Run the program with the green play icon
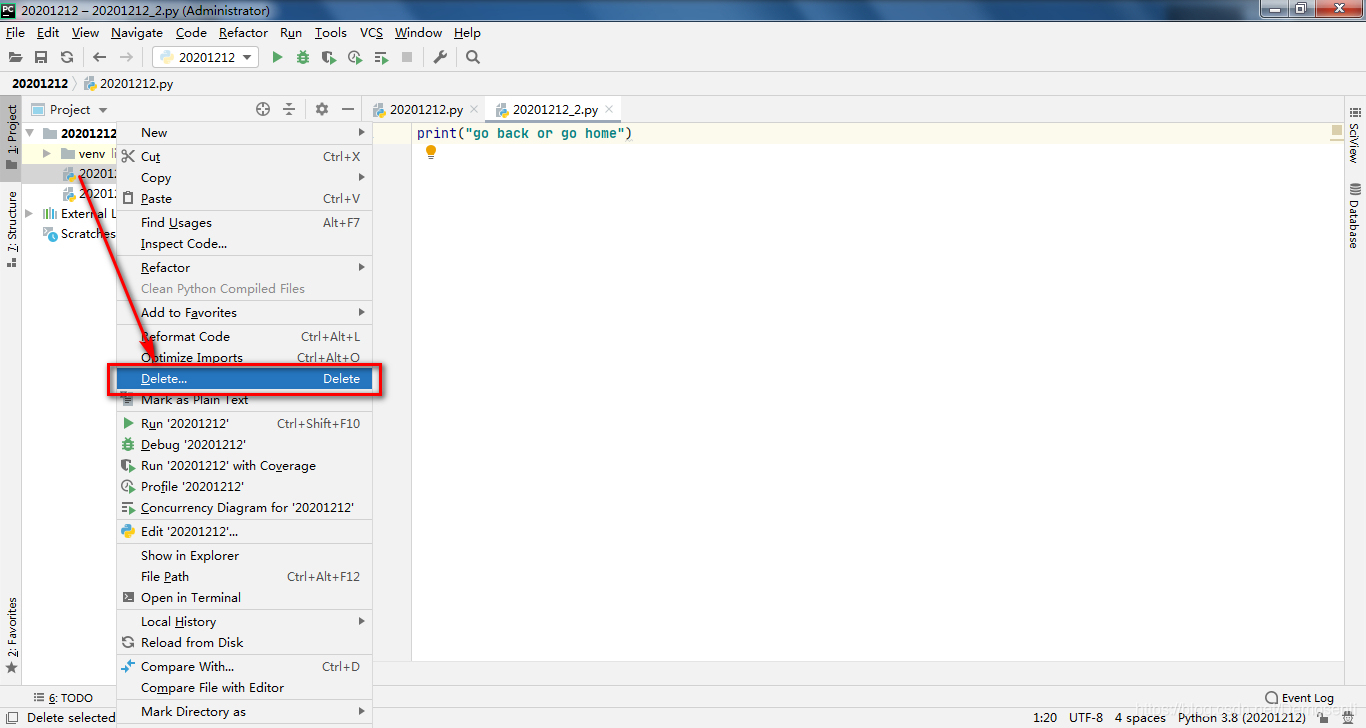The height and width of the screenshot is (728, 1366). [x=278, y=58]
